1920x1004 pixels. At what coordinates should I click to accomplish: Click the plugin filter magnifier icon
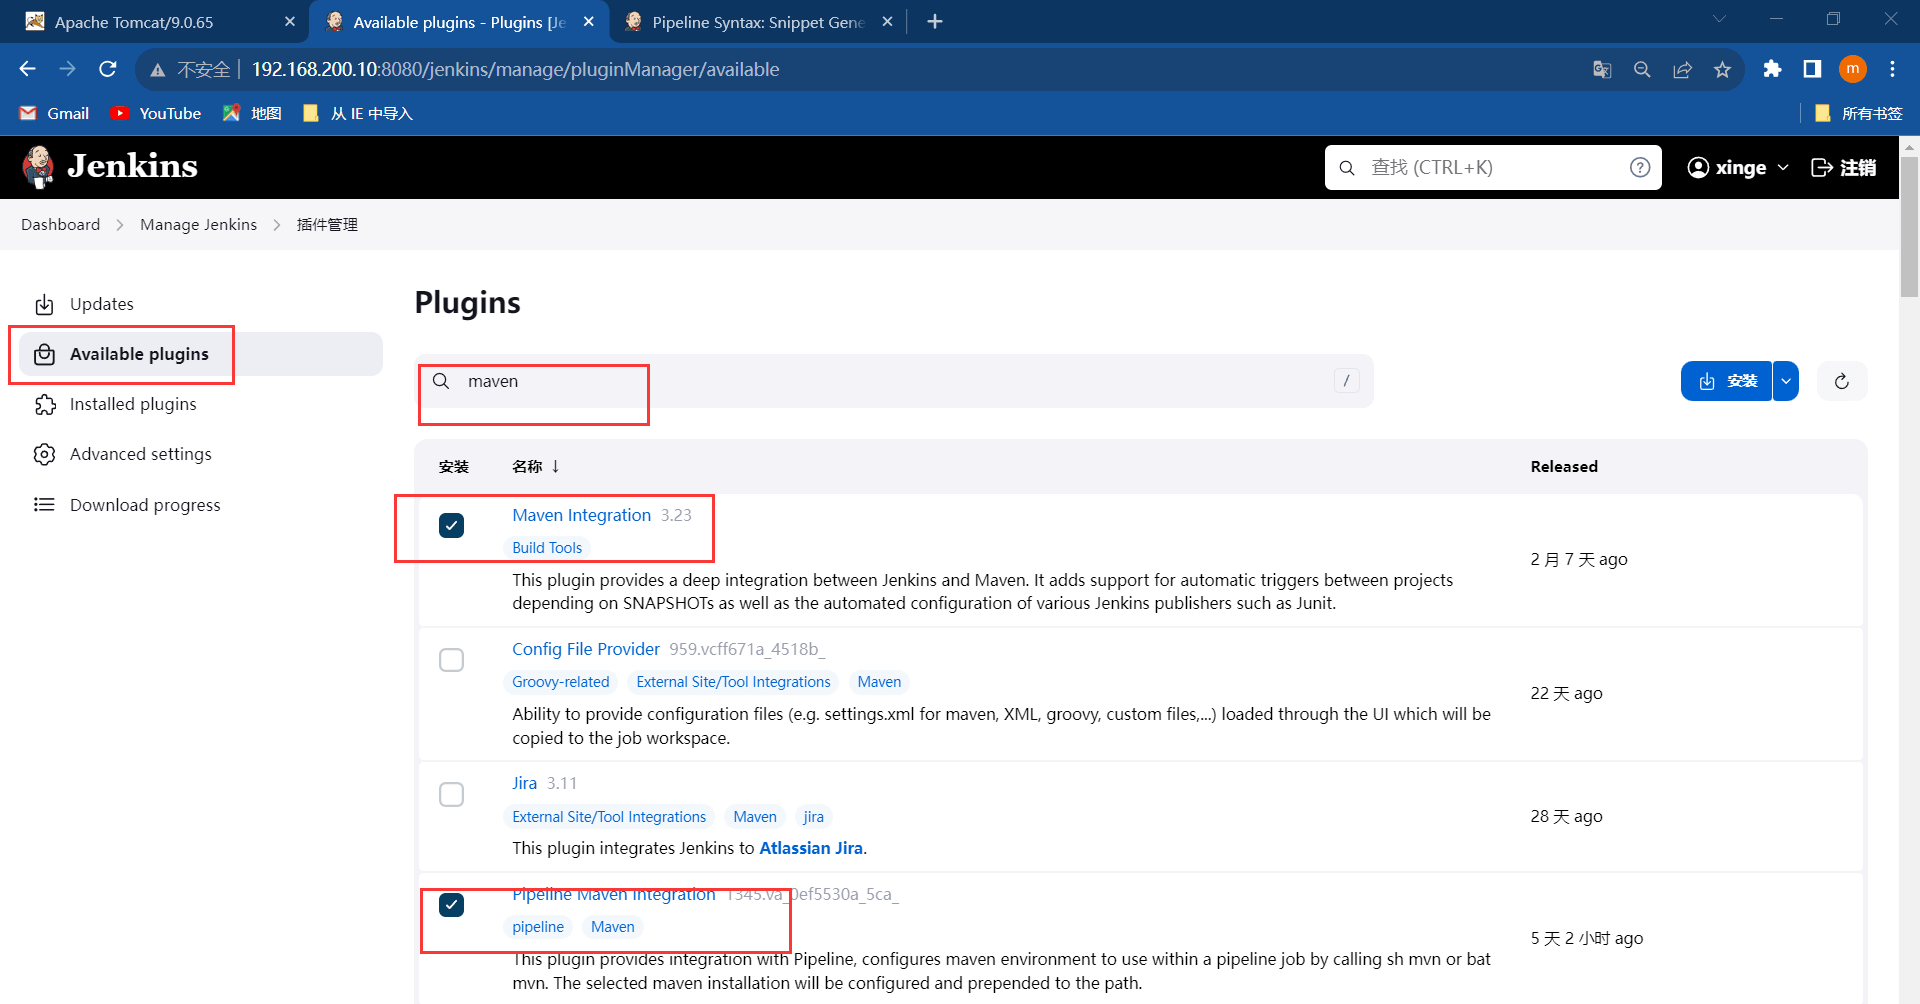(441, 381)
